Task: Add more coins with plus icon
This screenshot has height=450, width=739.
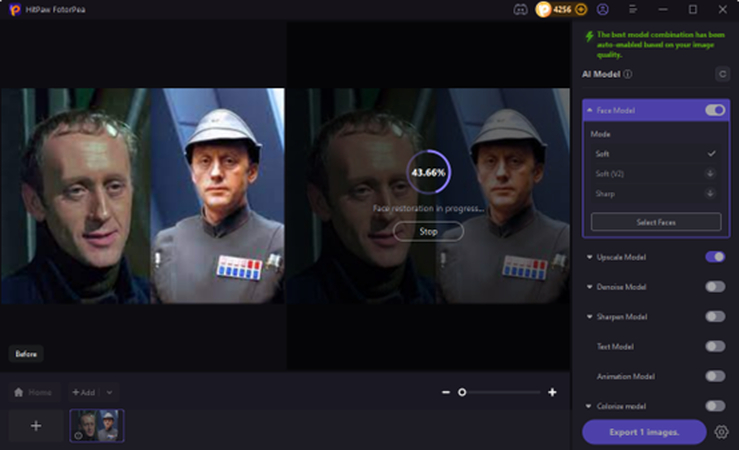Action: coord(581,9)
